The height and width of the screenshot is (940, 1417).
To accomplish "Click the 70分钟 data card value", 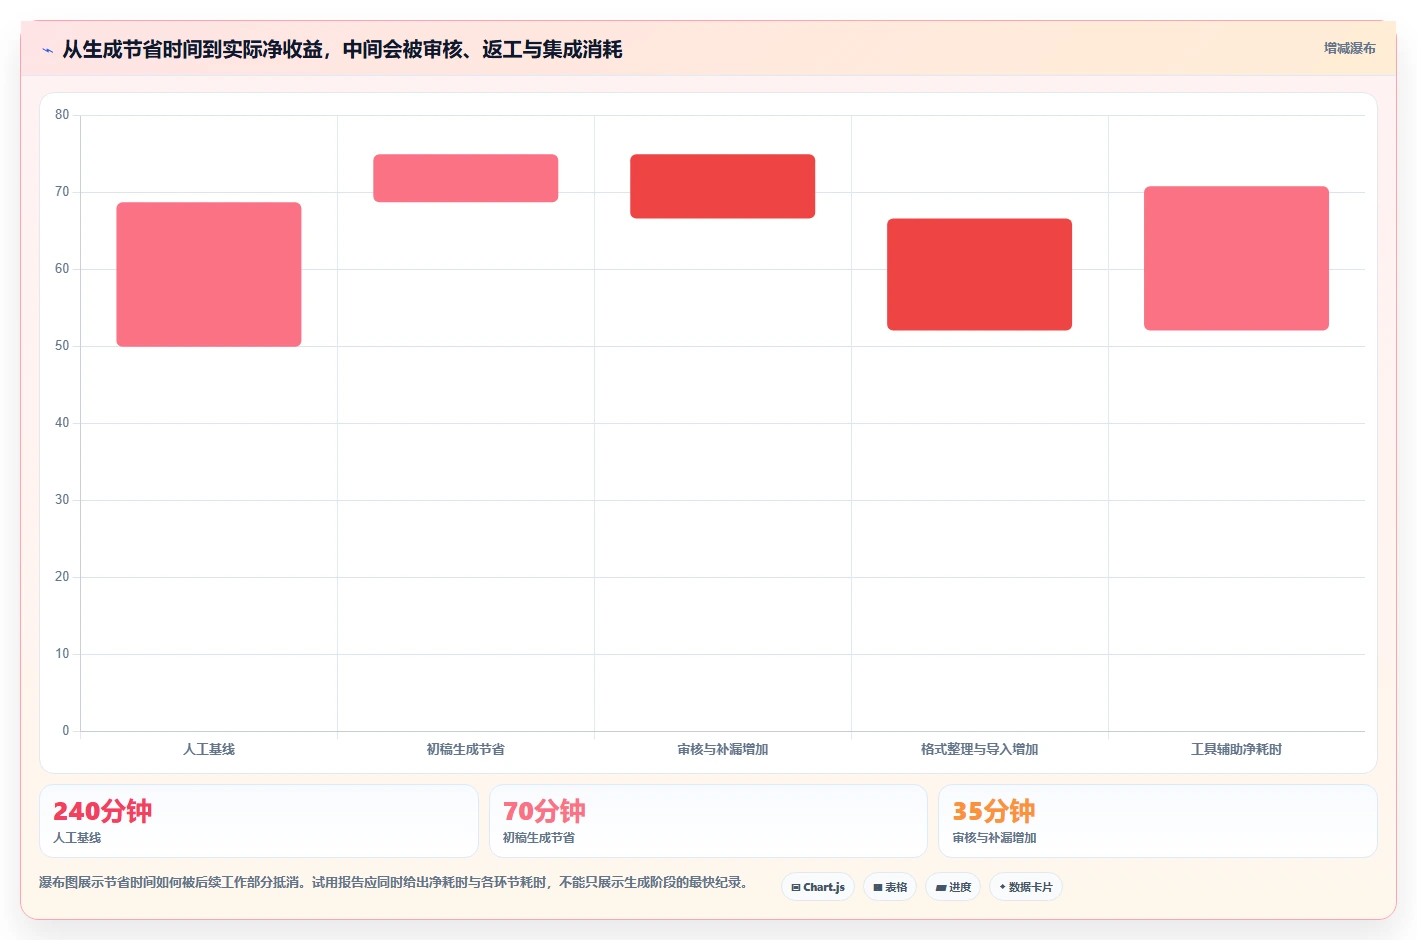I will point(544,811).
